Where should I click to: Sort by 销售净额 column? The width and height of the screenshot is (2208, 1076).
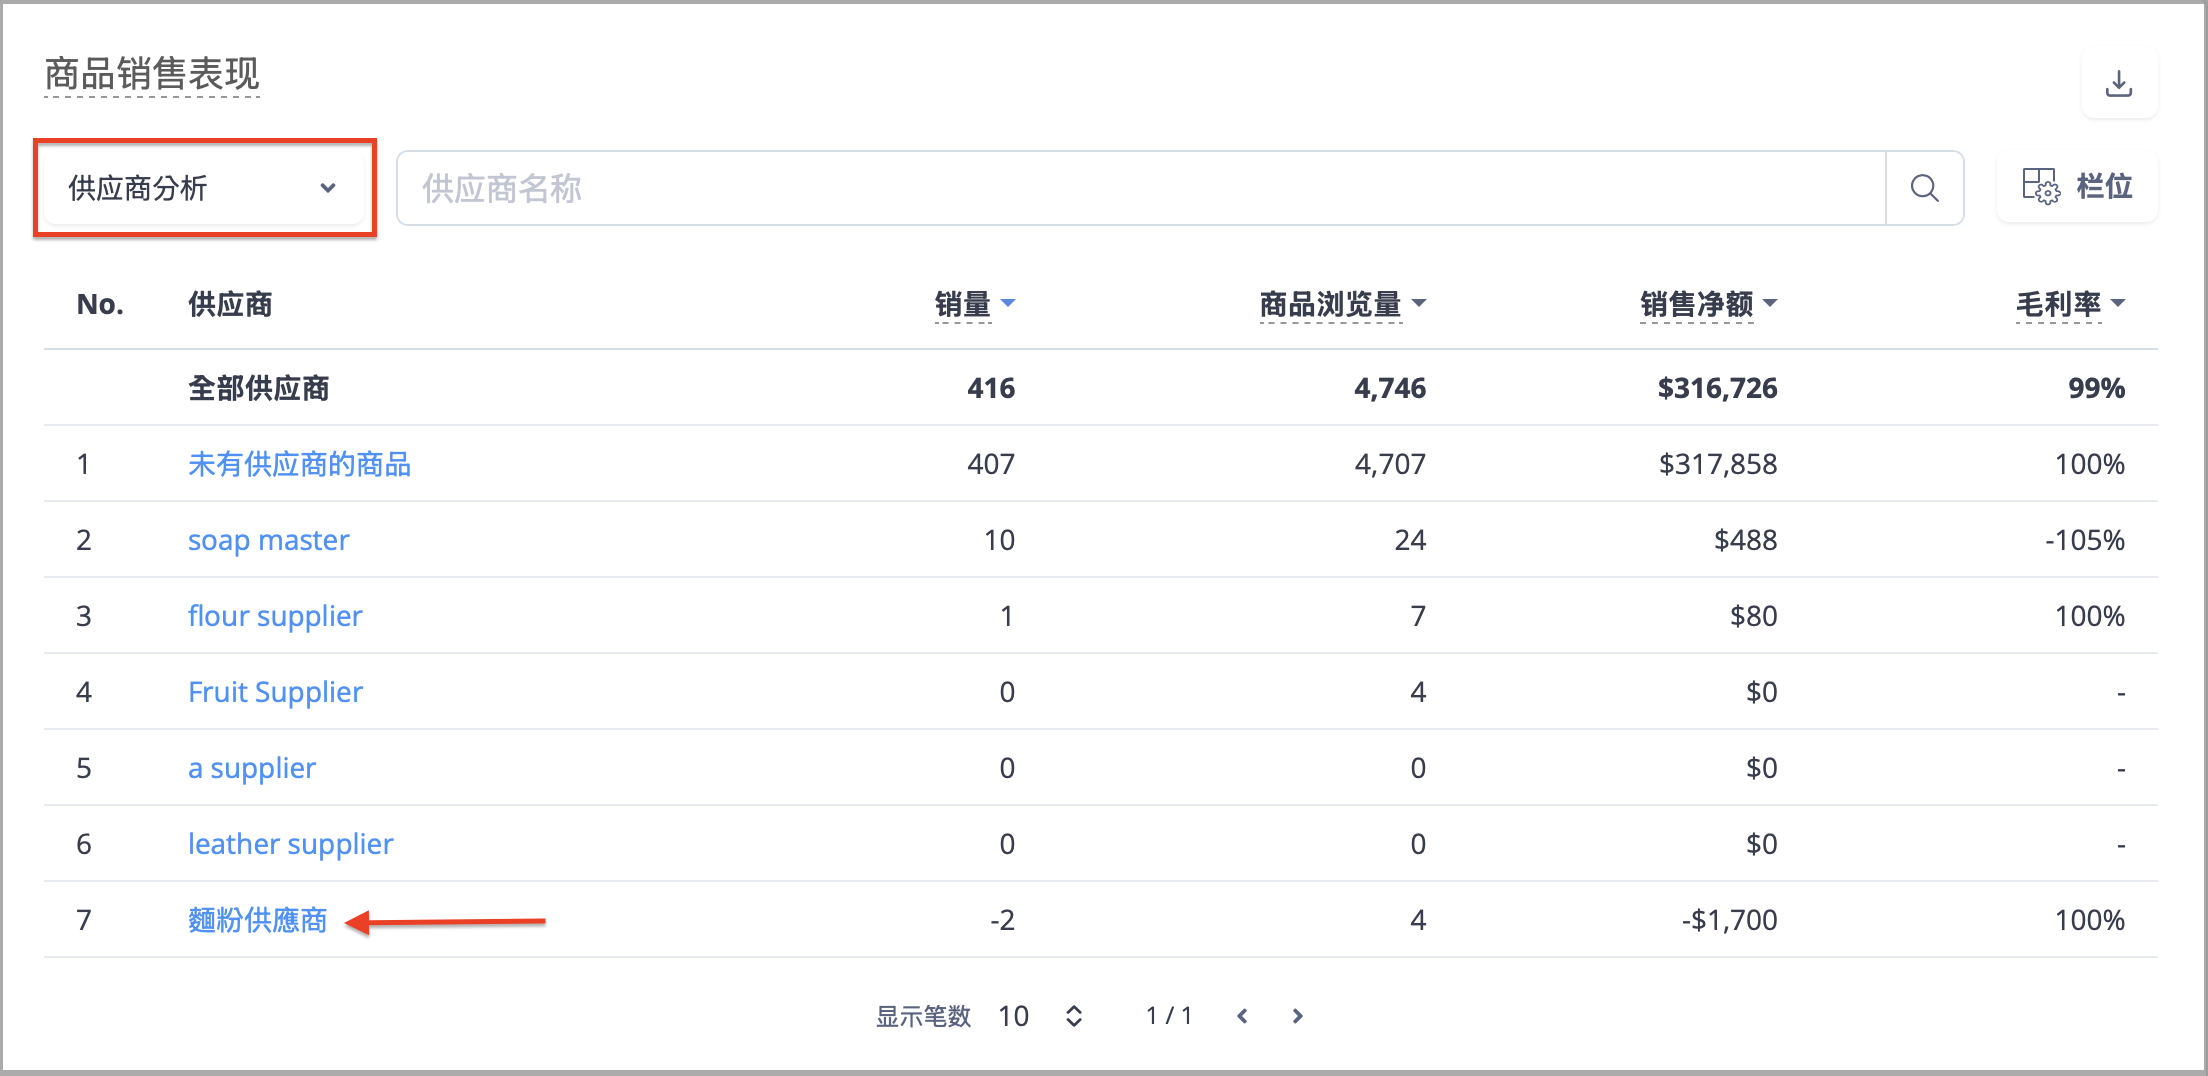click(x=1709, y=304)
